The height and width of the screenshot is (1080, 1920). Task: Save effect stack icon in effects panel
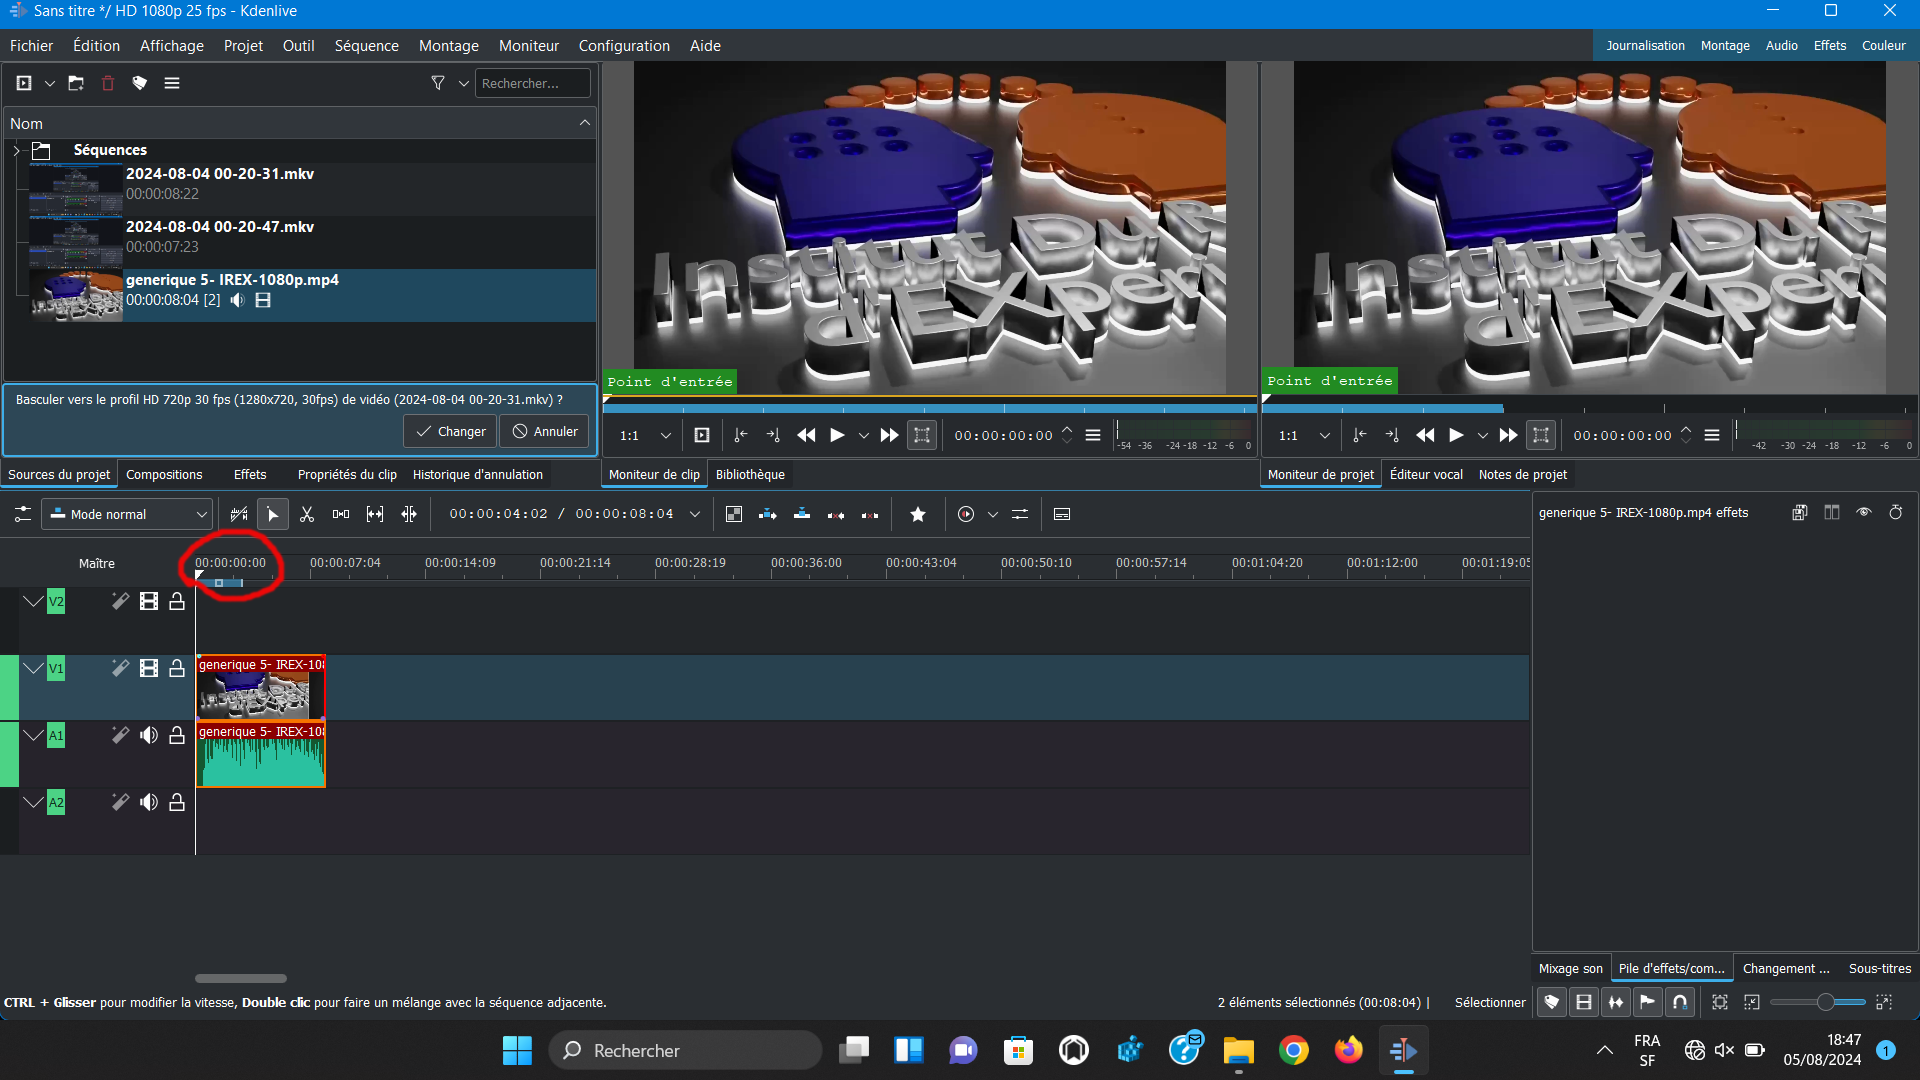coord(1799,512)
